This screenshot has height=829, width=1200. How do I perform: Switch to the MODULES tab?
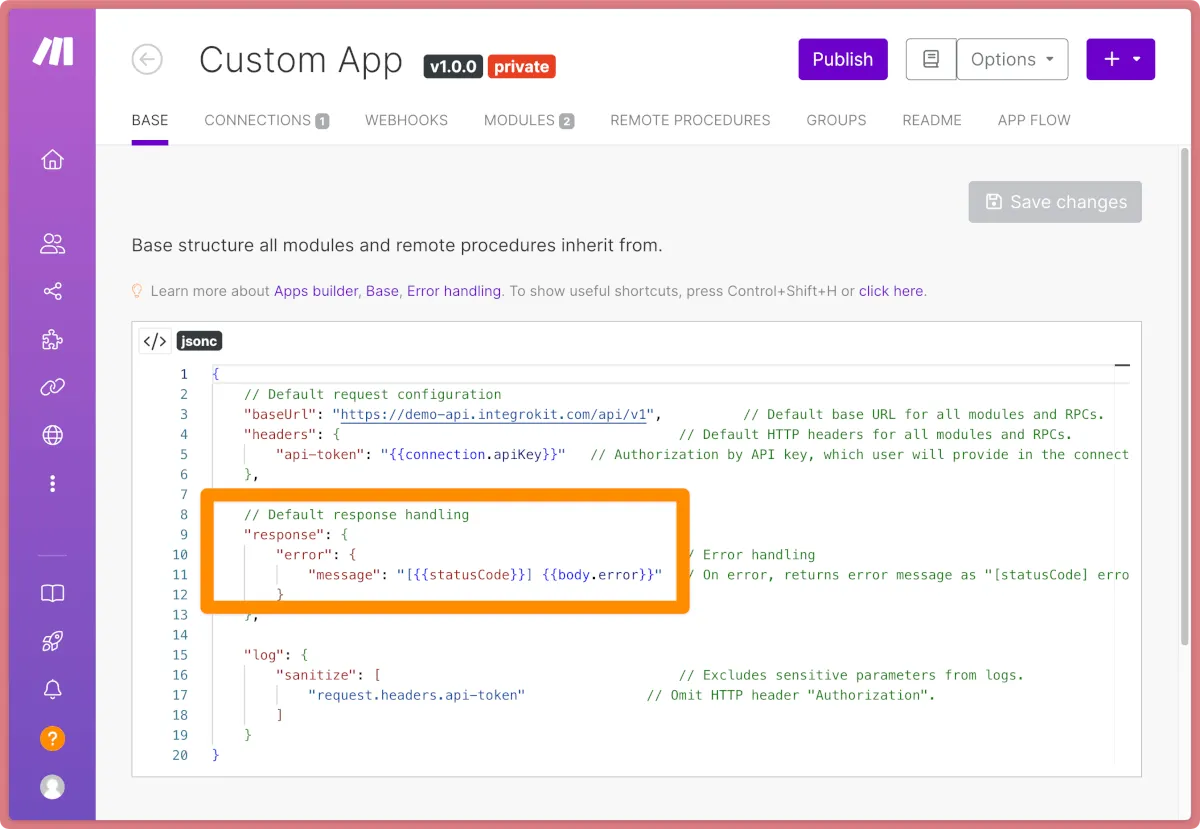pos(528,120)
